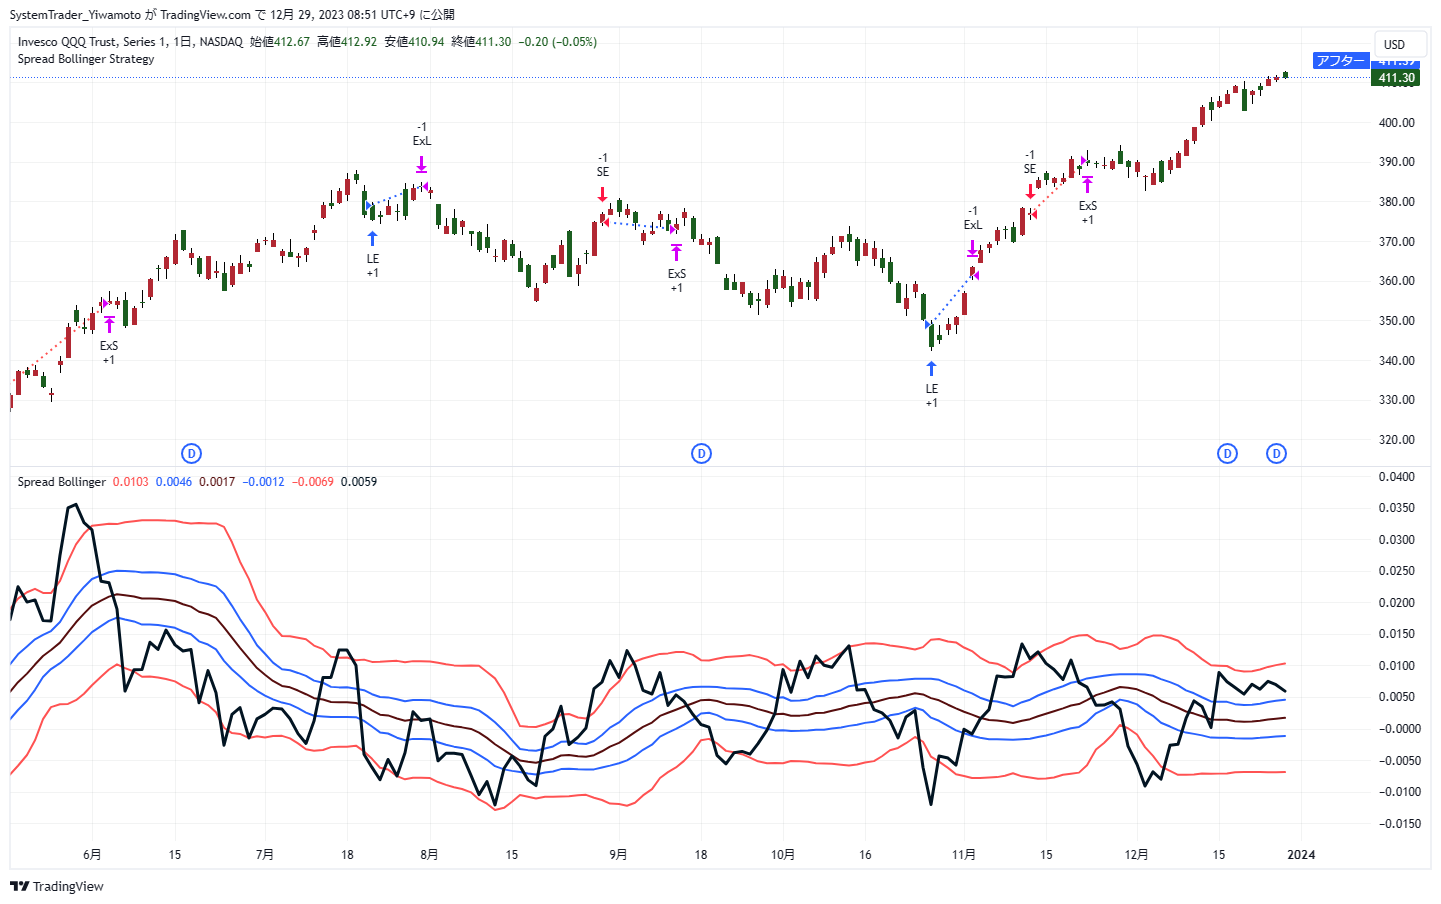
Task: Click the 始値412.67 opening price value
Action: click(280, 42)
